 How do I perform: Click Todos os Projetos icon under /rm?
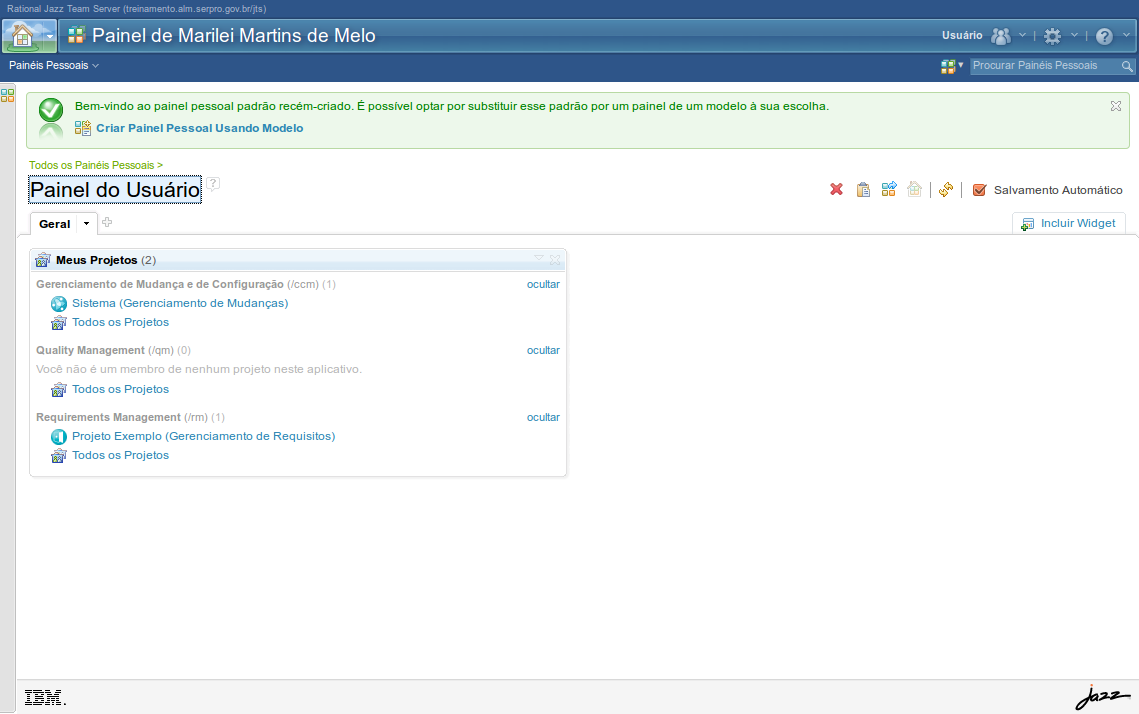59,455
